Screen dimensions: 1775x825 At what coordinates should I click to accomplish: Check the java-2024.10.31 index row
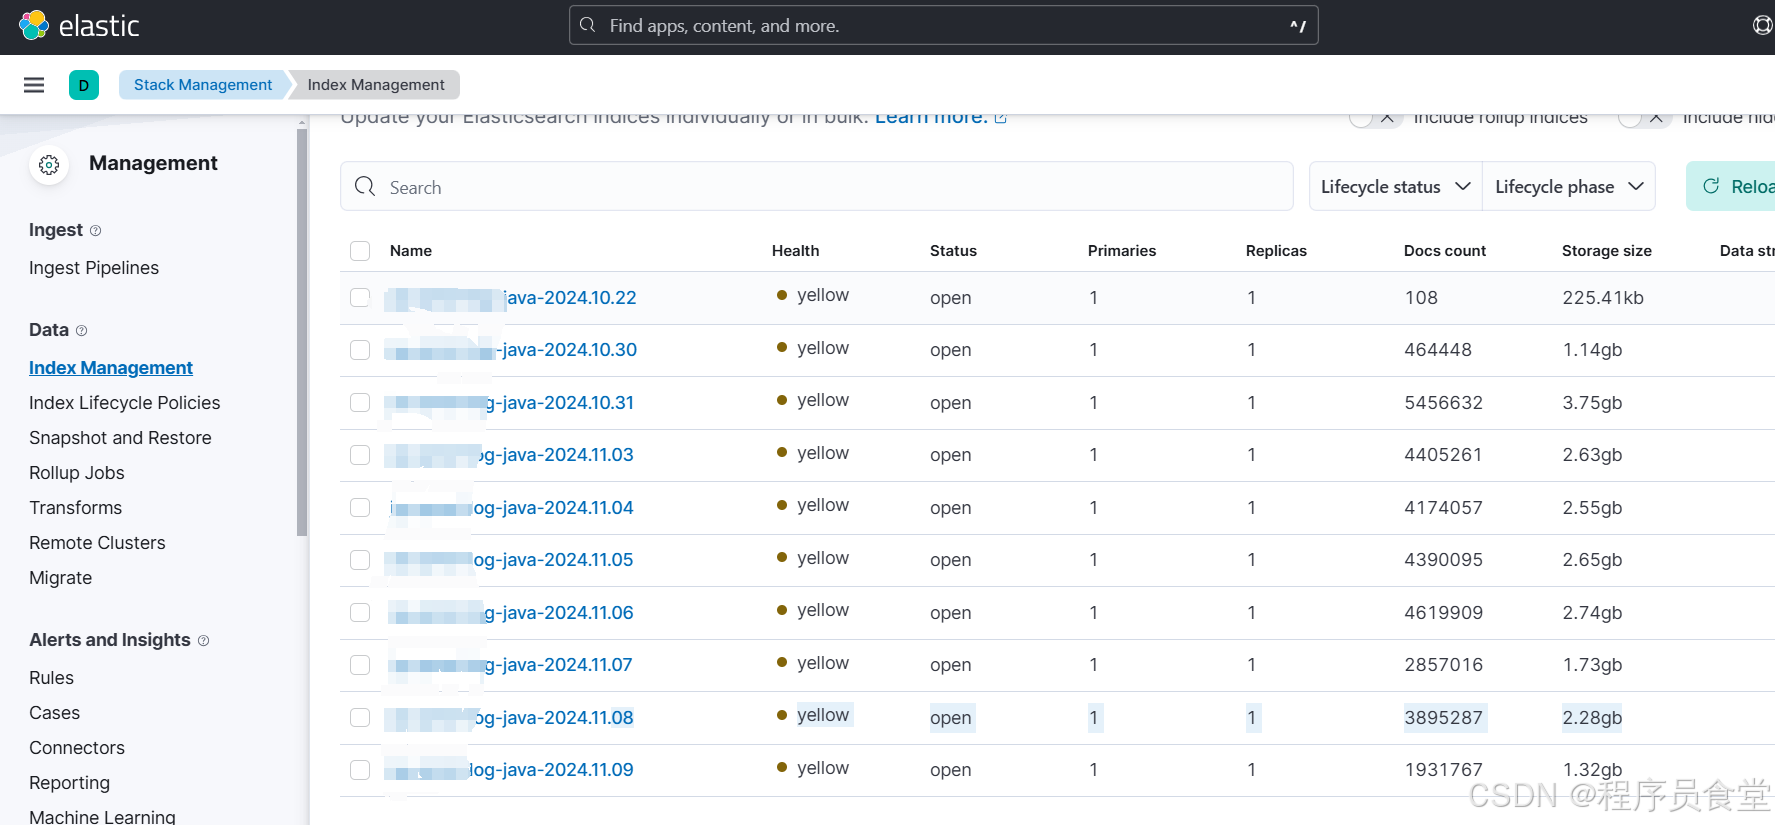pos(360,403)
